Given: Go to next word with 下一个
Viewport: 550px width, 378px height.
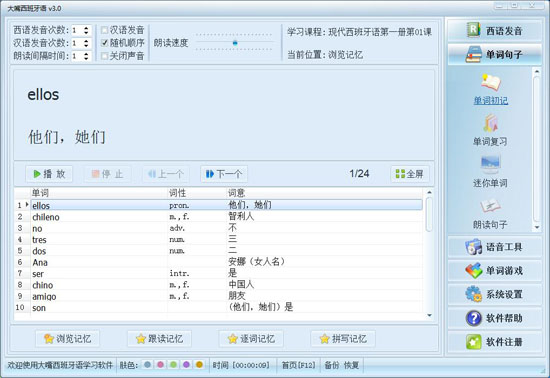Looking at the screenshot, I should point(224,174).
